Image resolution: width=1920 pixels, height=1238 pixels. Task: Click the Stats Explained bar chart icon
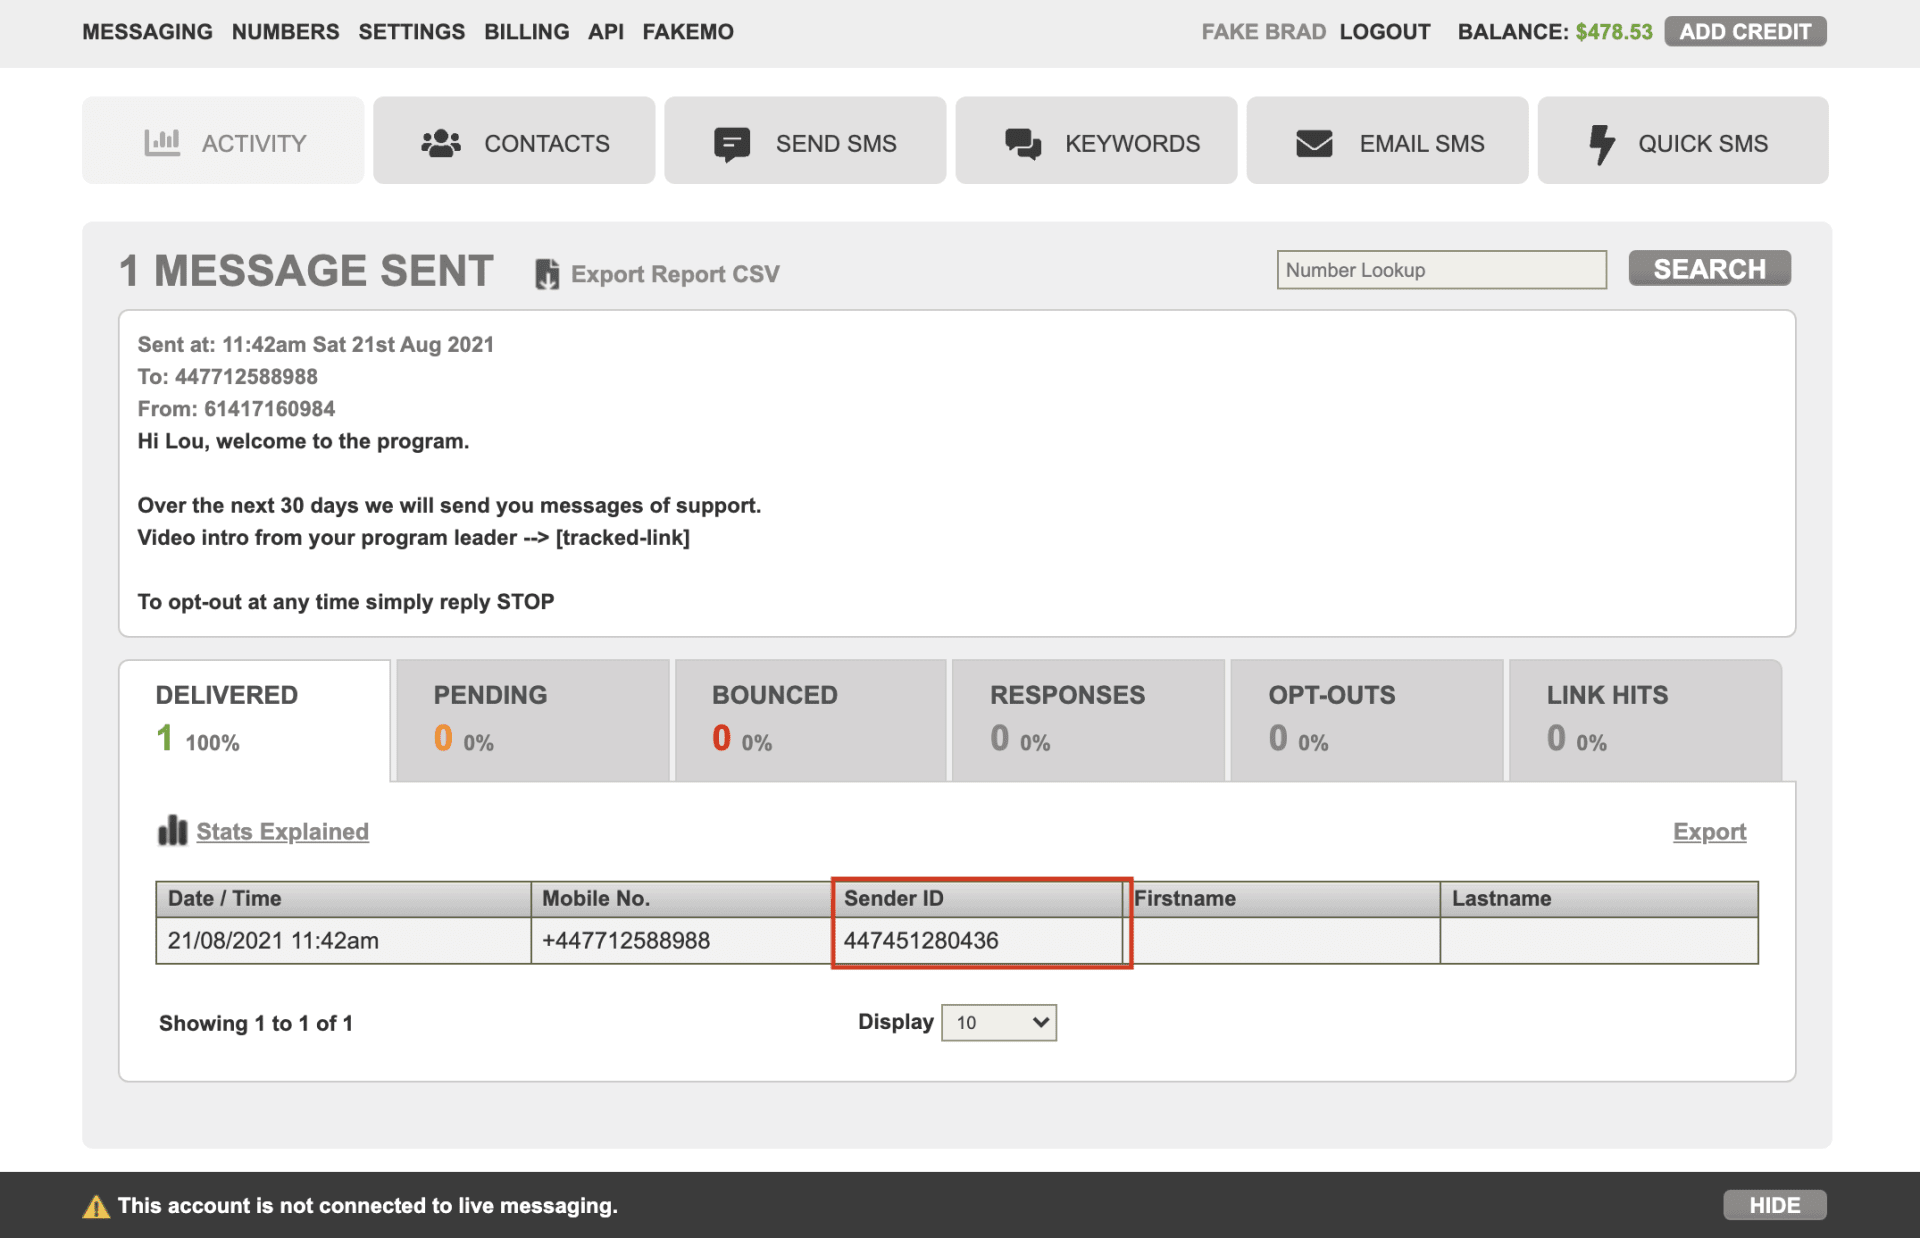(x=173, y=830)
